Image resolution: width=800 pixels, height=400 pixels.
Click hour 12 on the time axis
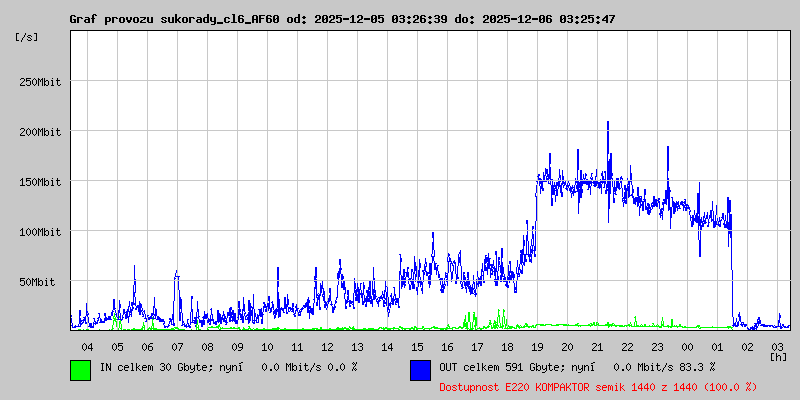pos(327,346)
